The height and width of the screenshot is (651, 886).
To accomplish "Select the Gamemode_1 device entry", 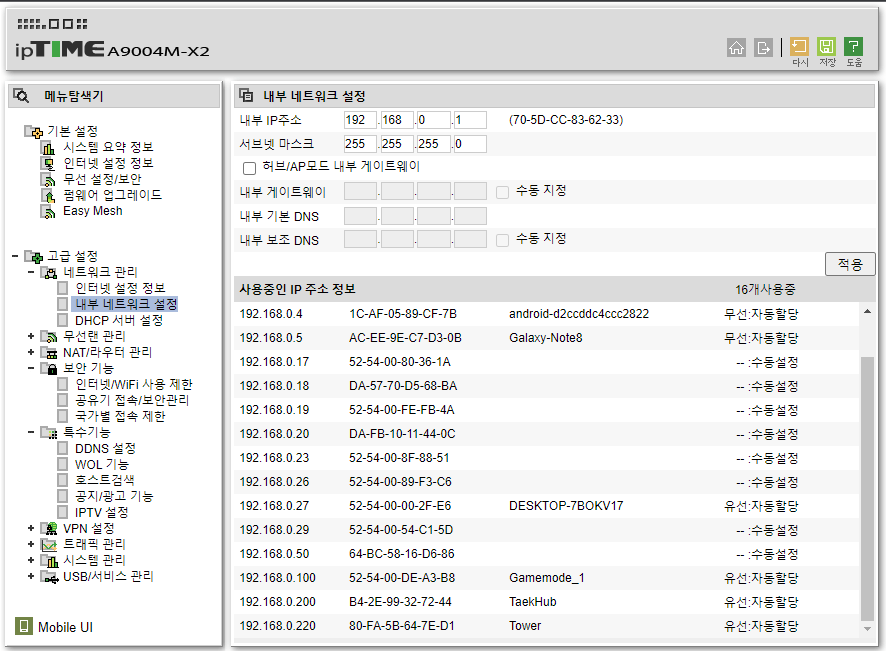I will [x=546, y=578].
